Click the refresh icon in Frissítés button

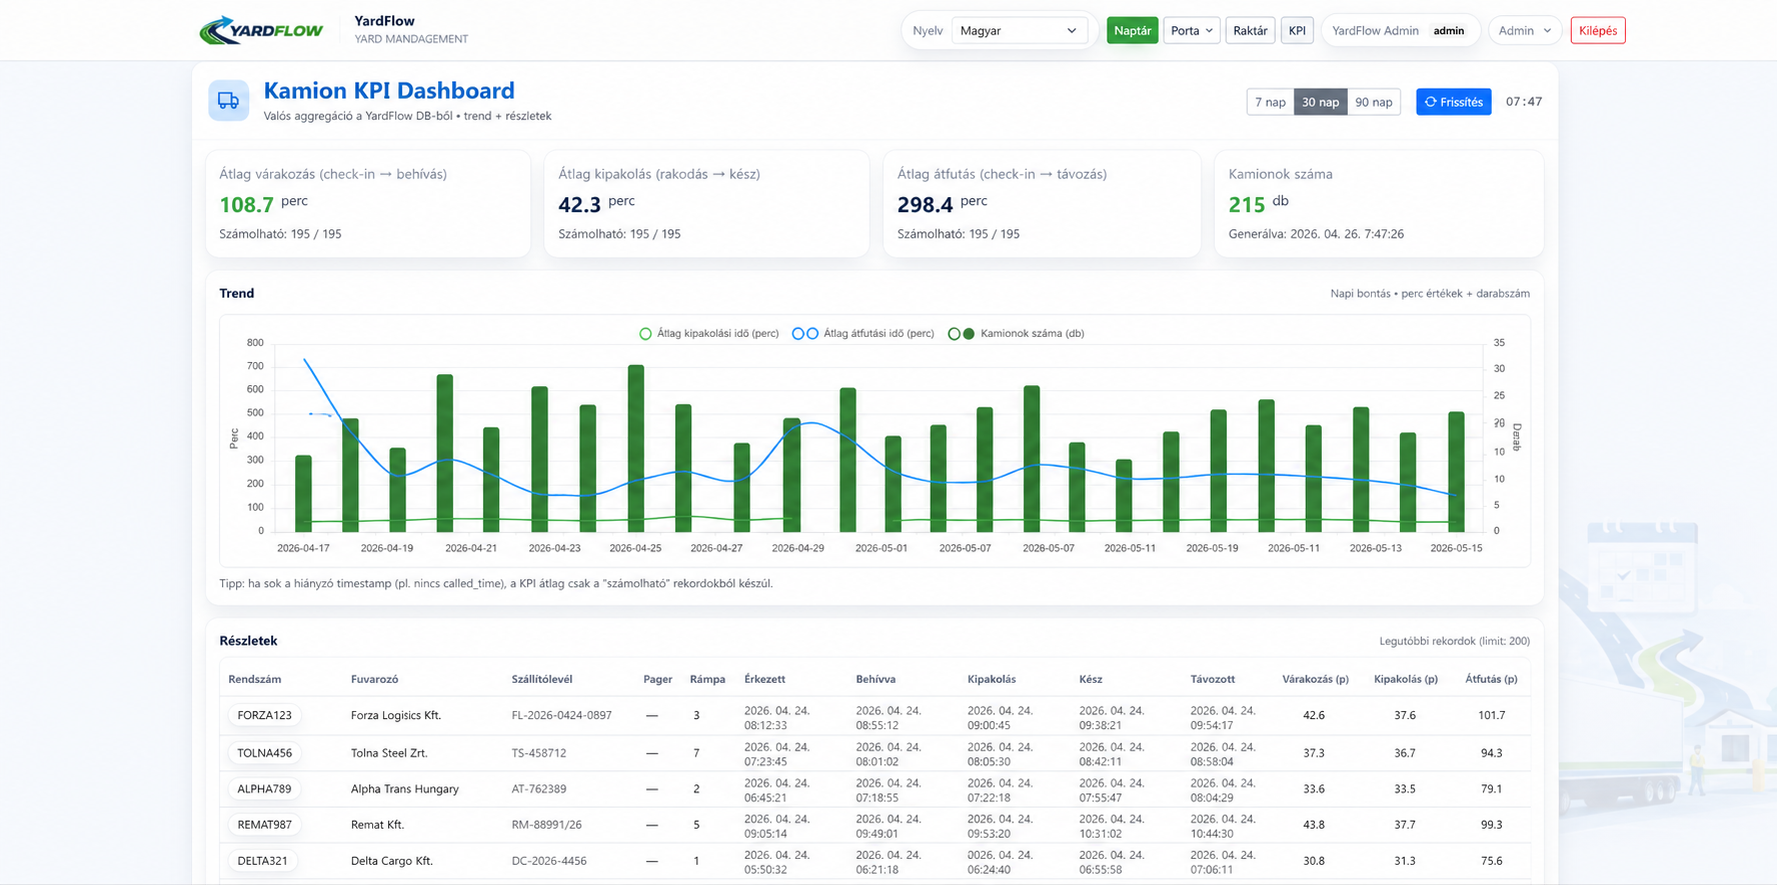click(1431, 102)
